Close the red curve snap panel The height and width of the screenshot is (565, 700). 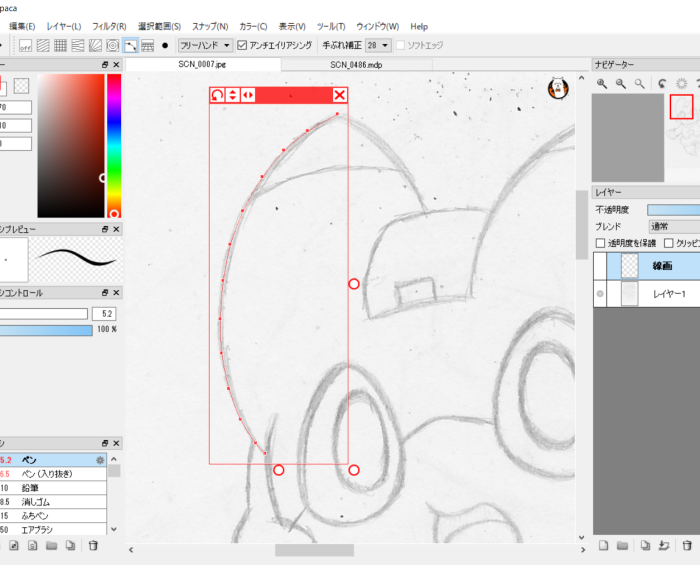pos(340,95)
